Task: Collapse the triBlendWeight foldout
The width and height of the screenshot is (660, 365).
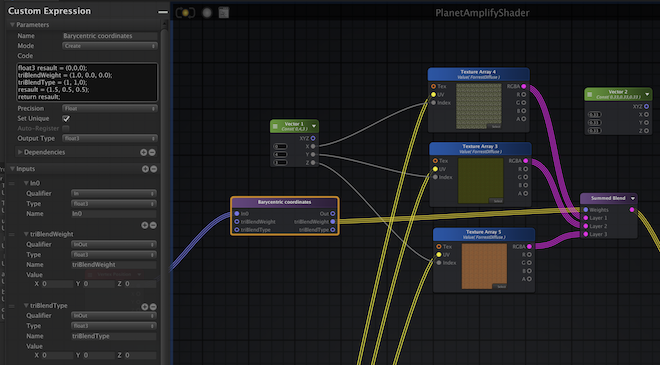Action: tap(26, 234)
